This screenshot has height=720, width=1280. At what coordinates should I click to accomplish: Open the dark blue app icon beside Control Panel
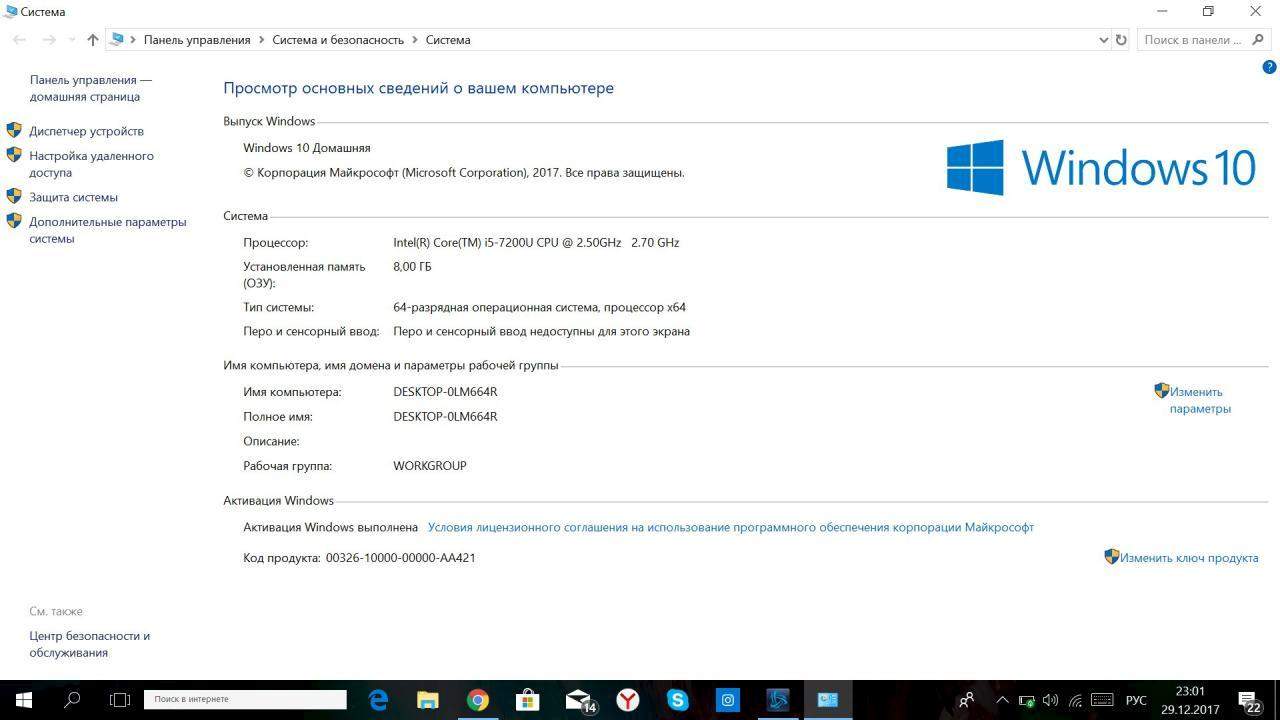(x=778, y=700)
